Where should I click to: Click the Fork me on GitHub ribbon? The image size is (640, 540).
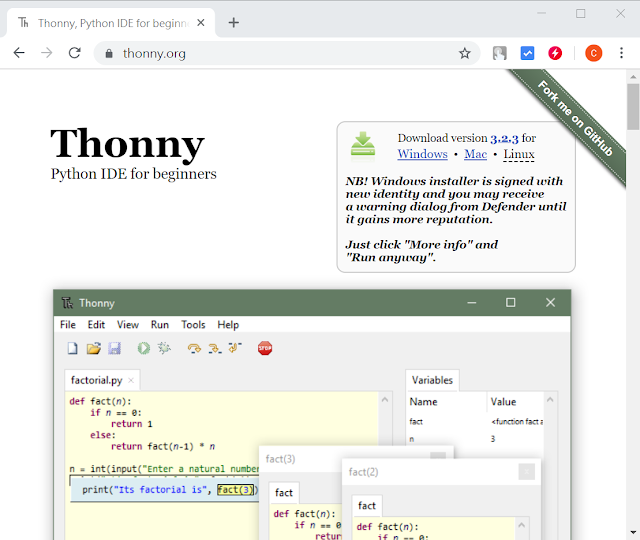pyautogui.click(x=575, y=118)
